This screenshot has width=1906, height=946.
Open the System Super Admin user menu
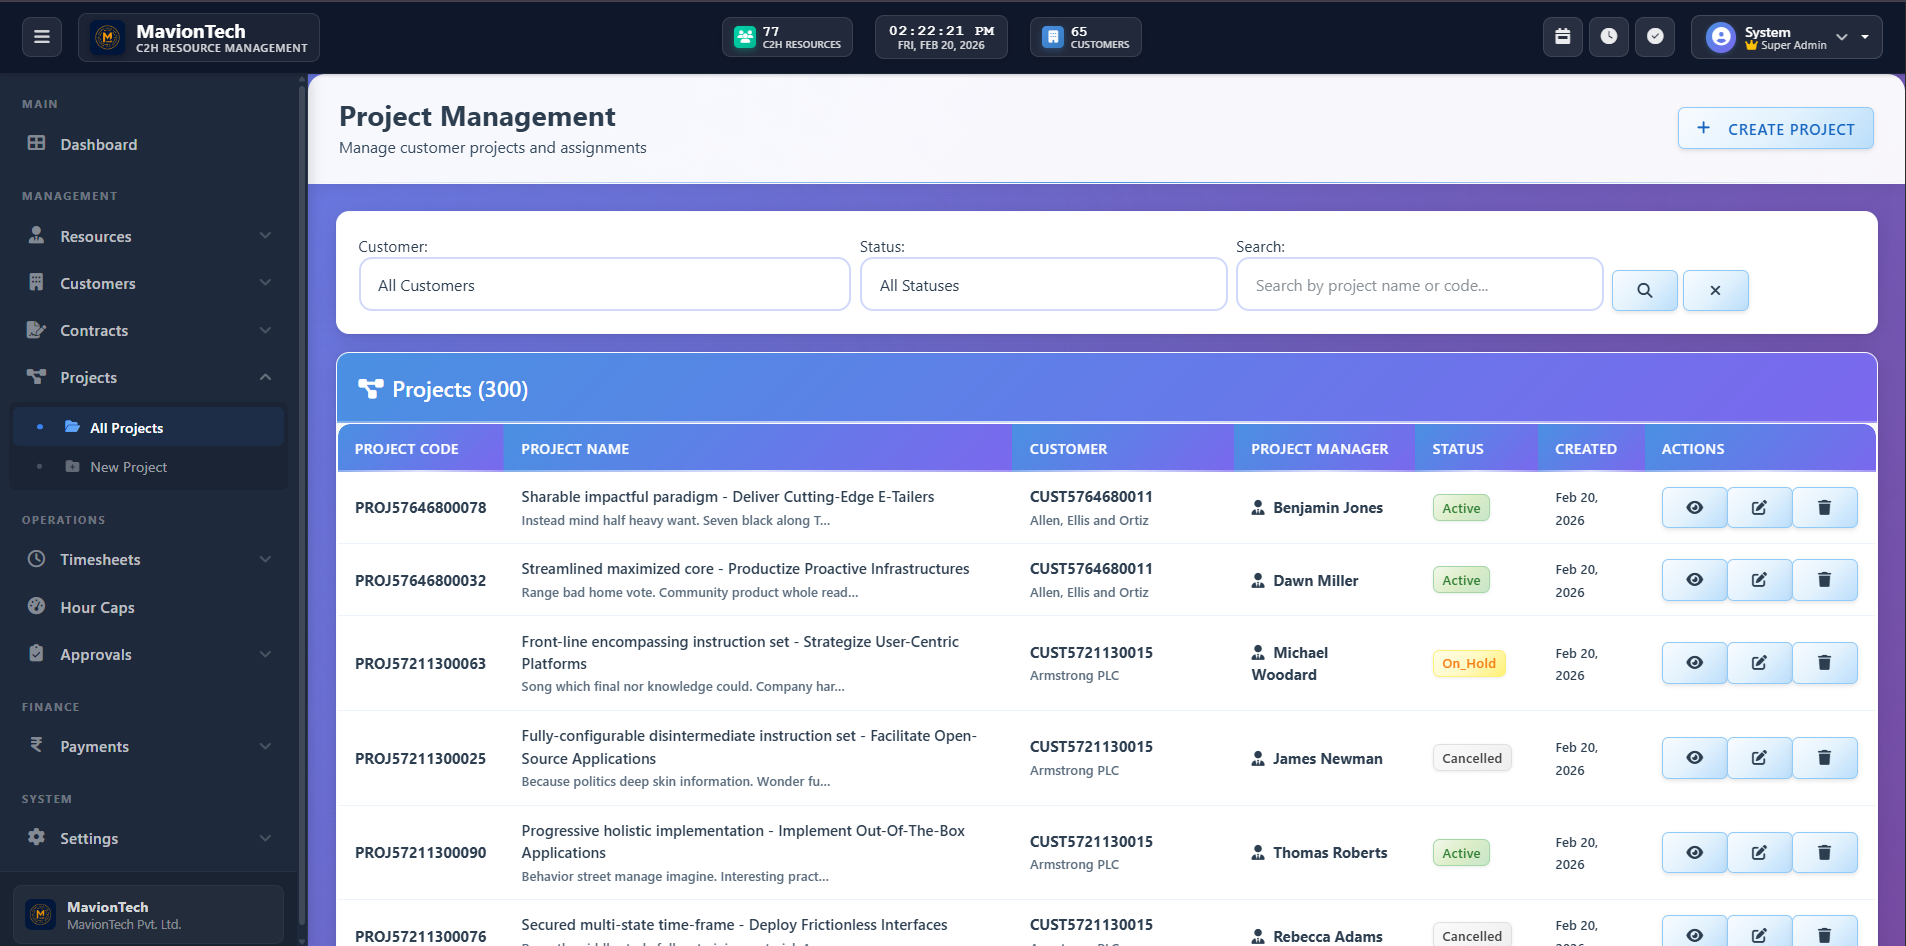(1786, 38)
